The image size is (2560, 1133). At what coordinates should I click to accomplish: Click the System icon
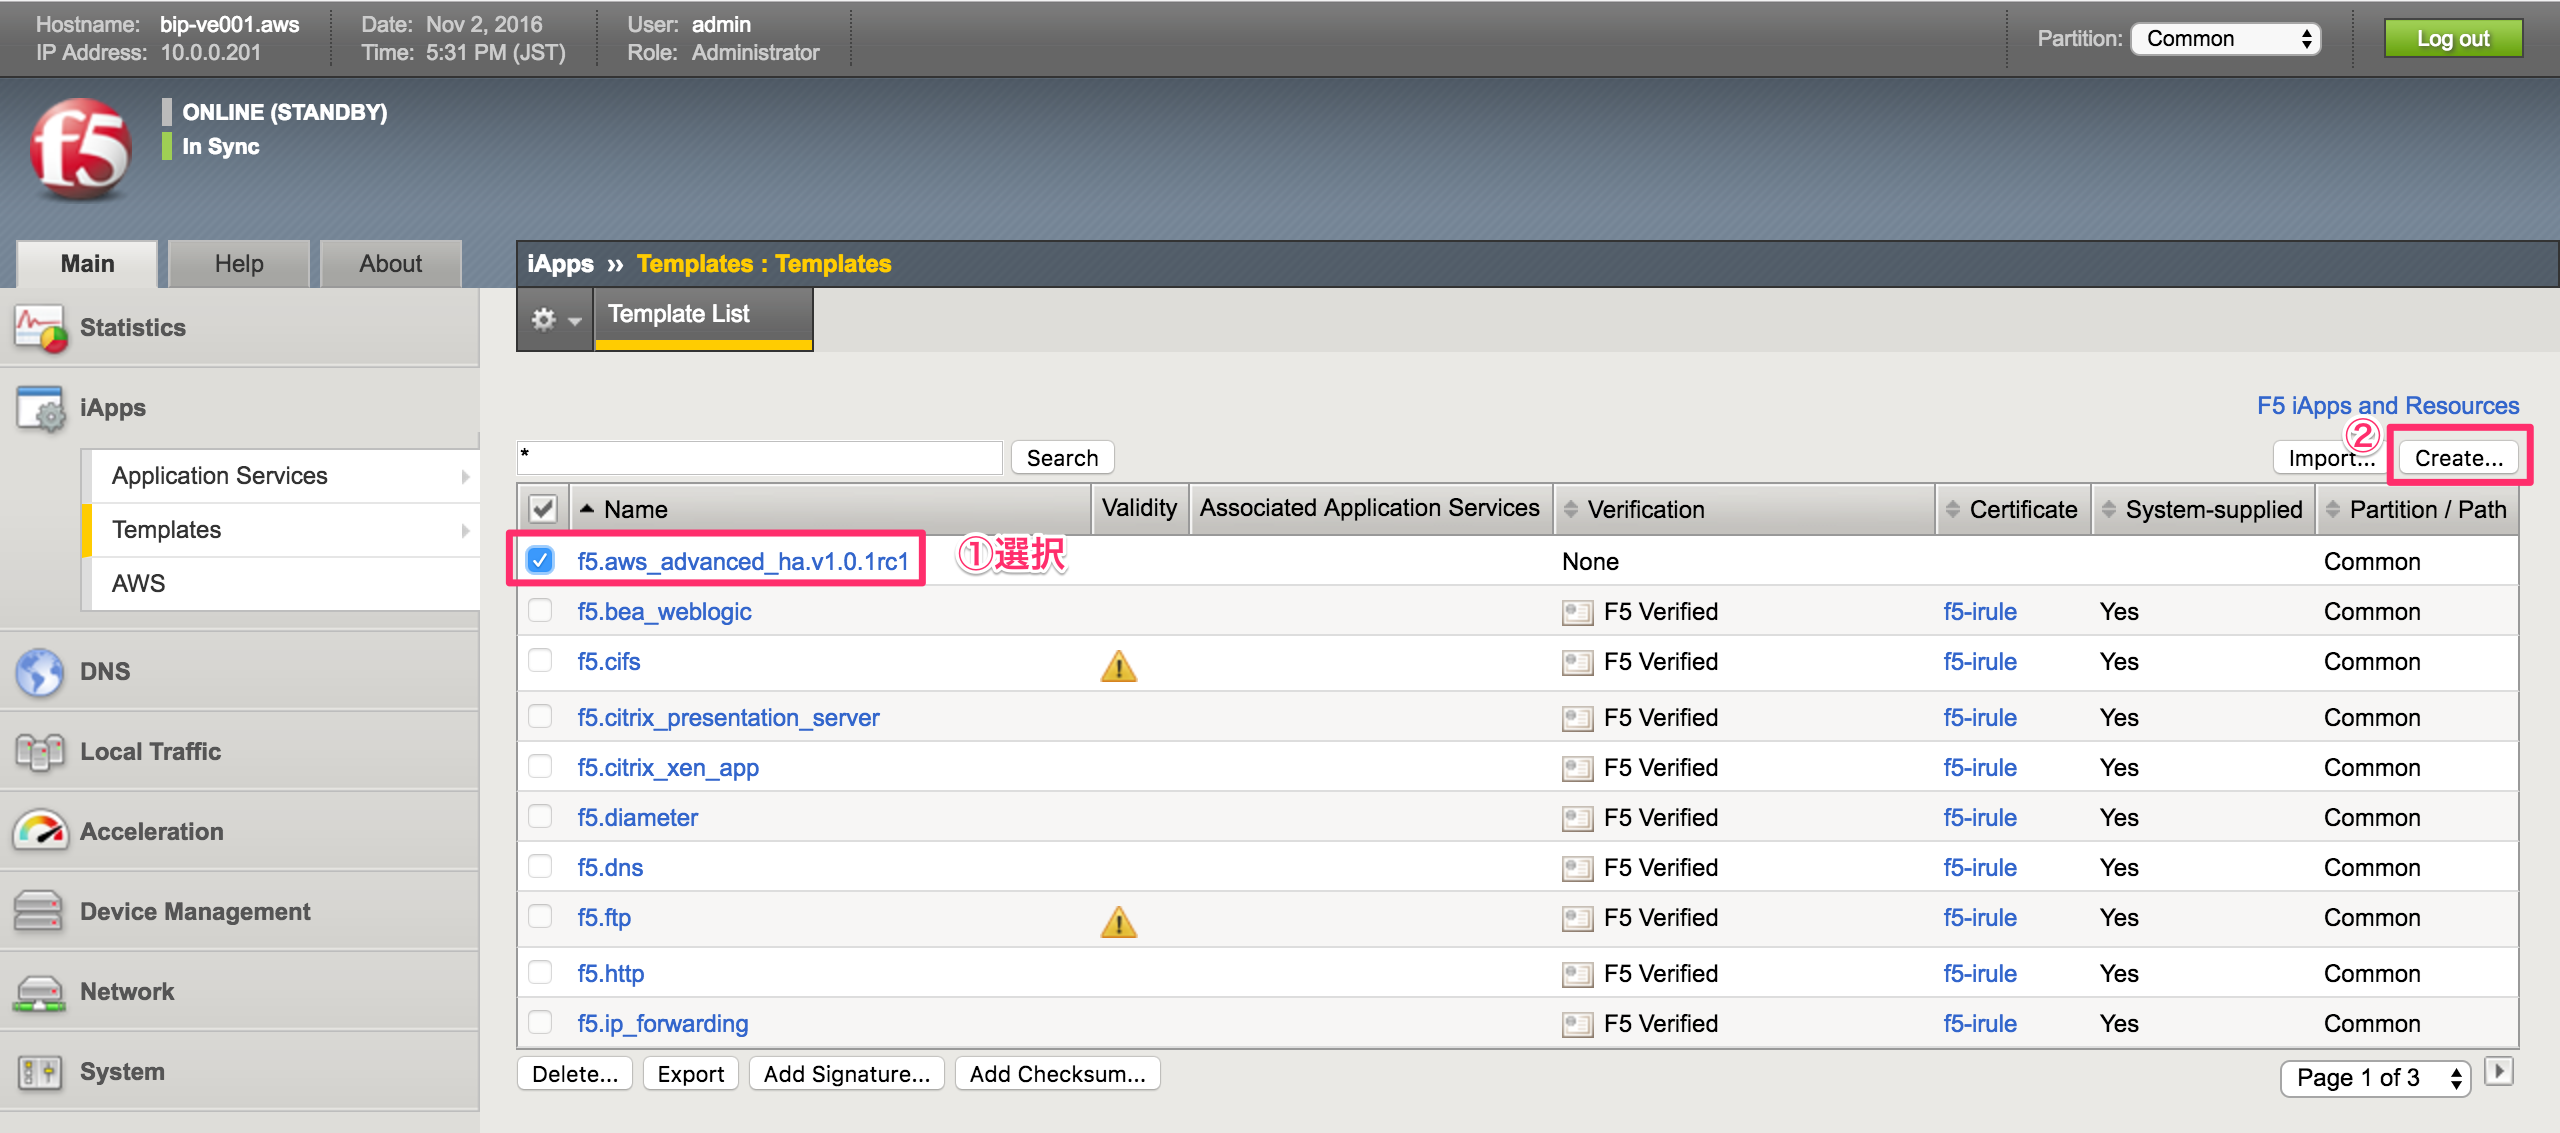(40, 1072)
